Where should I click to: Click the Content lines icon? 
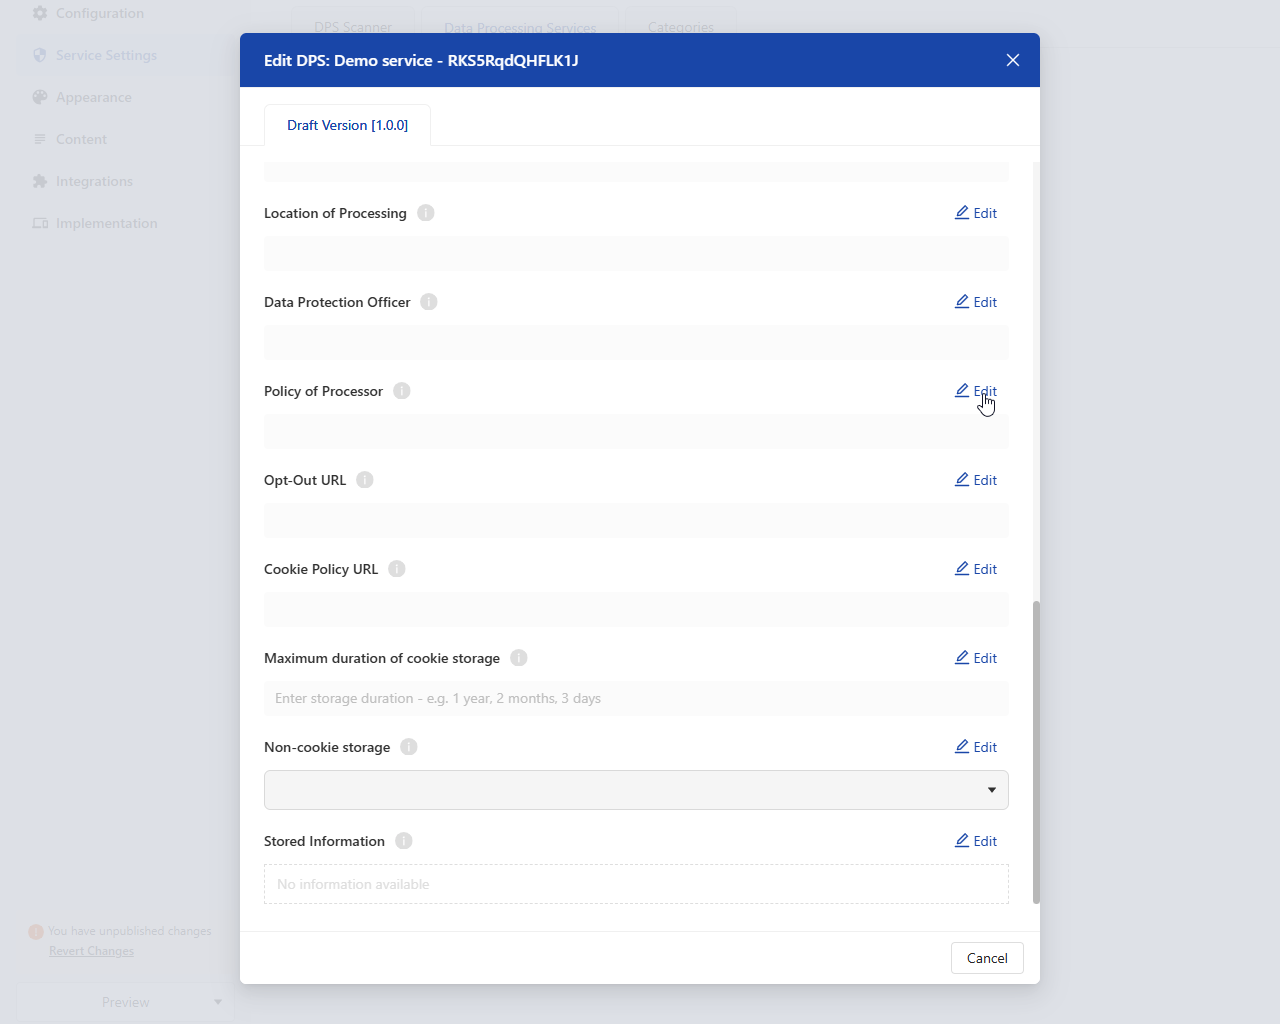40,139
